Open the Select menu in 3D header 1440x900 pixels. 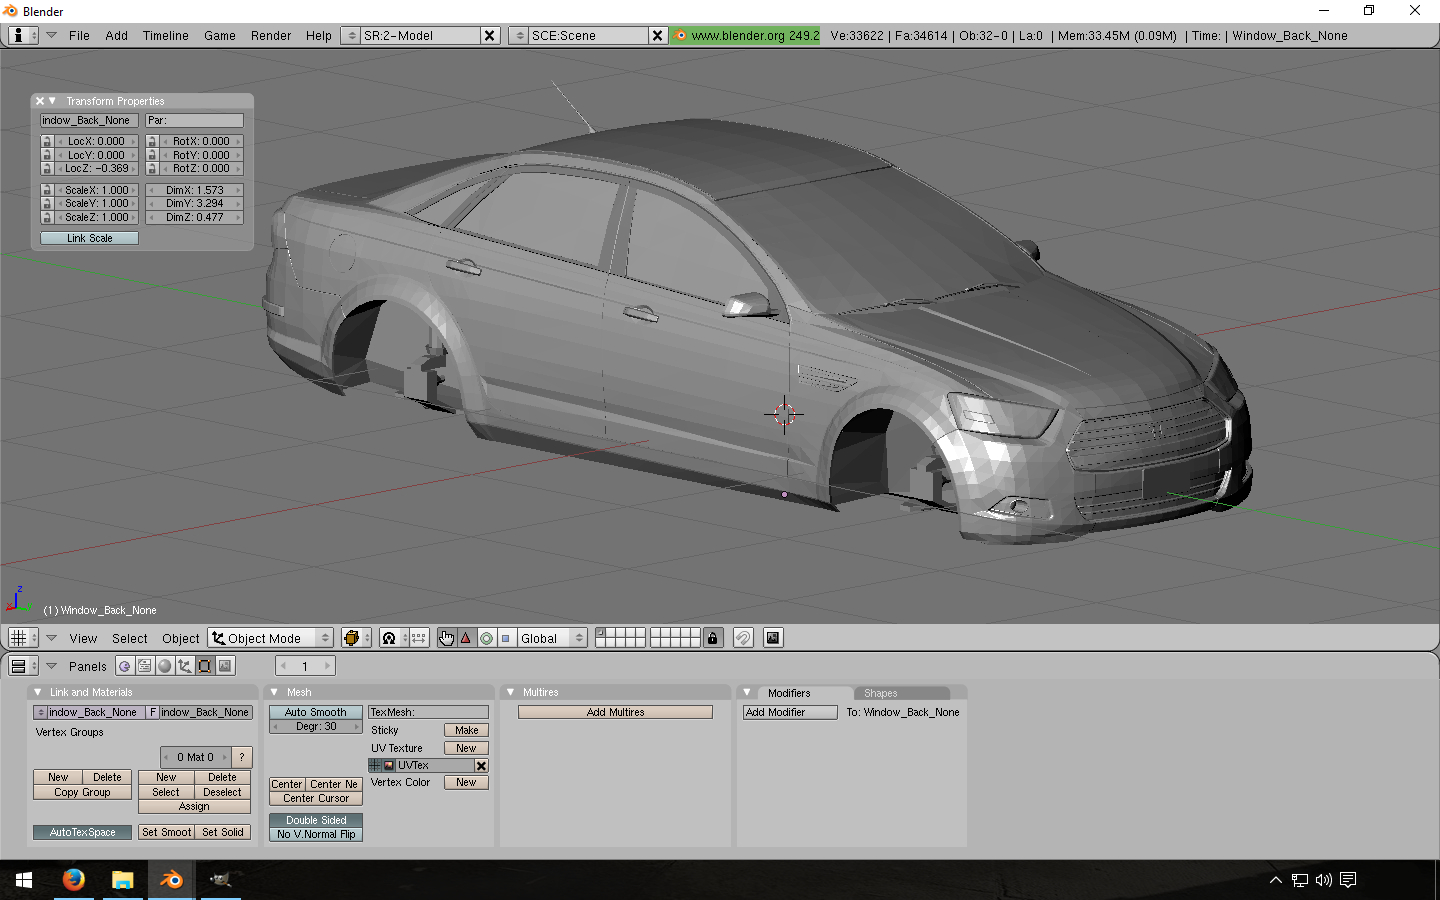coord(130,638)
